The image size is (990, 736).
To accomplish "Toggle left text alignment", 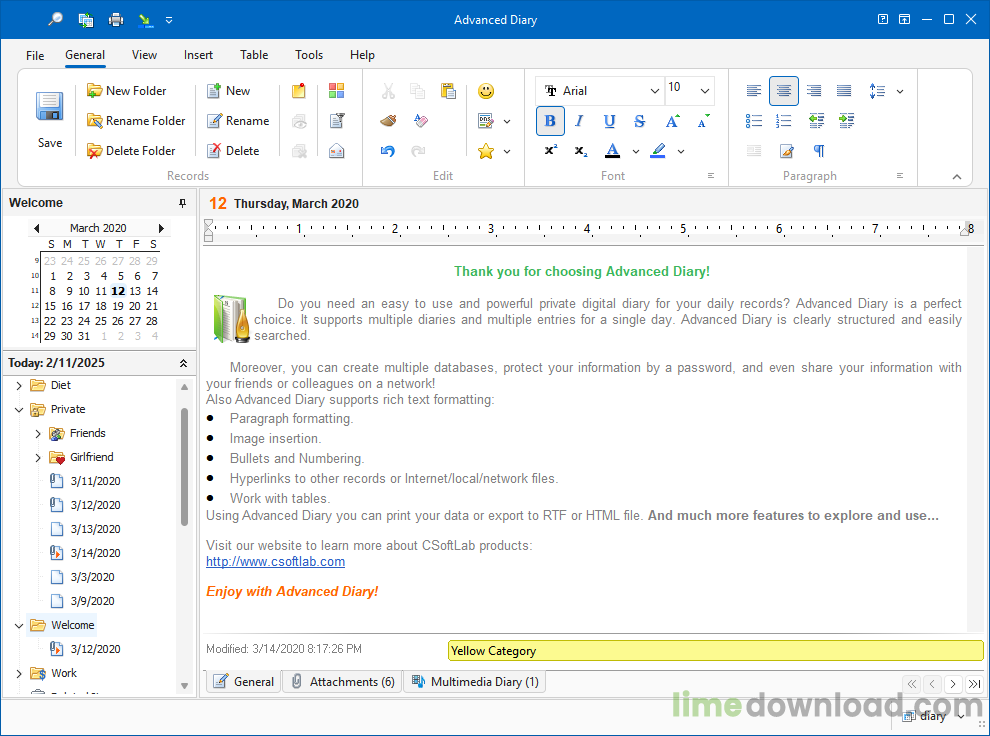I will [x=753, y=91].
